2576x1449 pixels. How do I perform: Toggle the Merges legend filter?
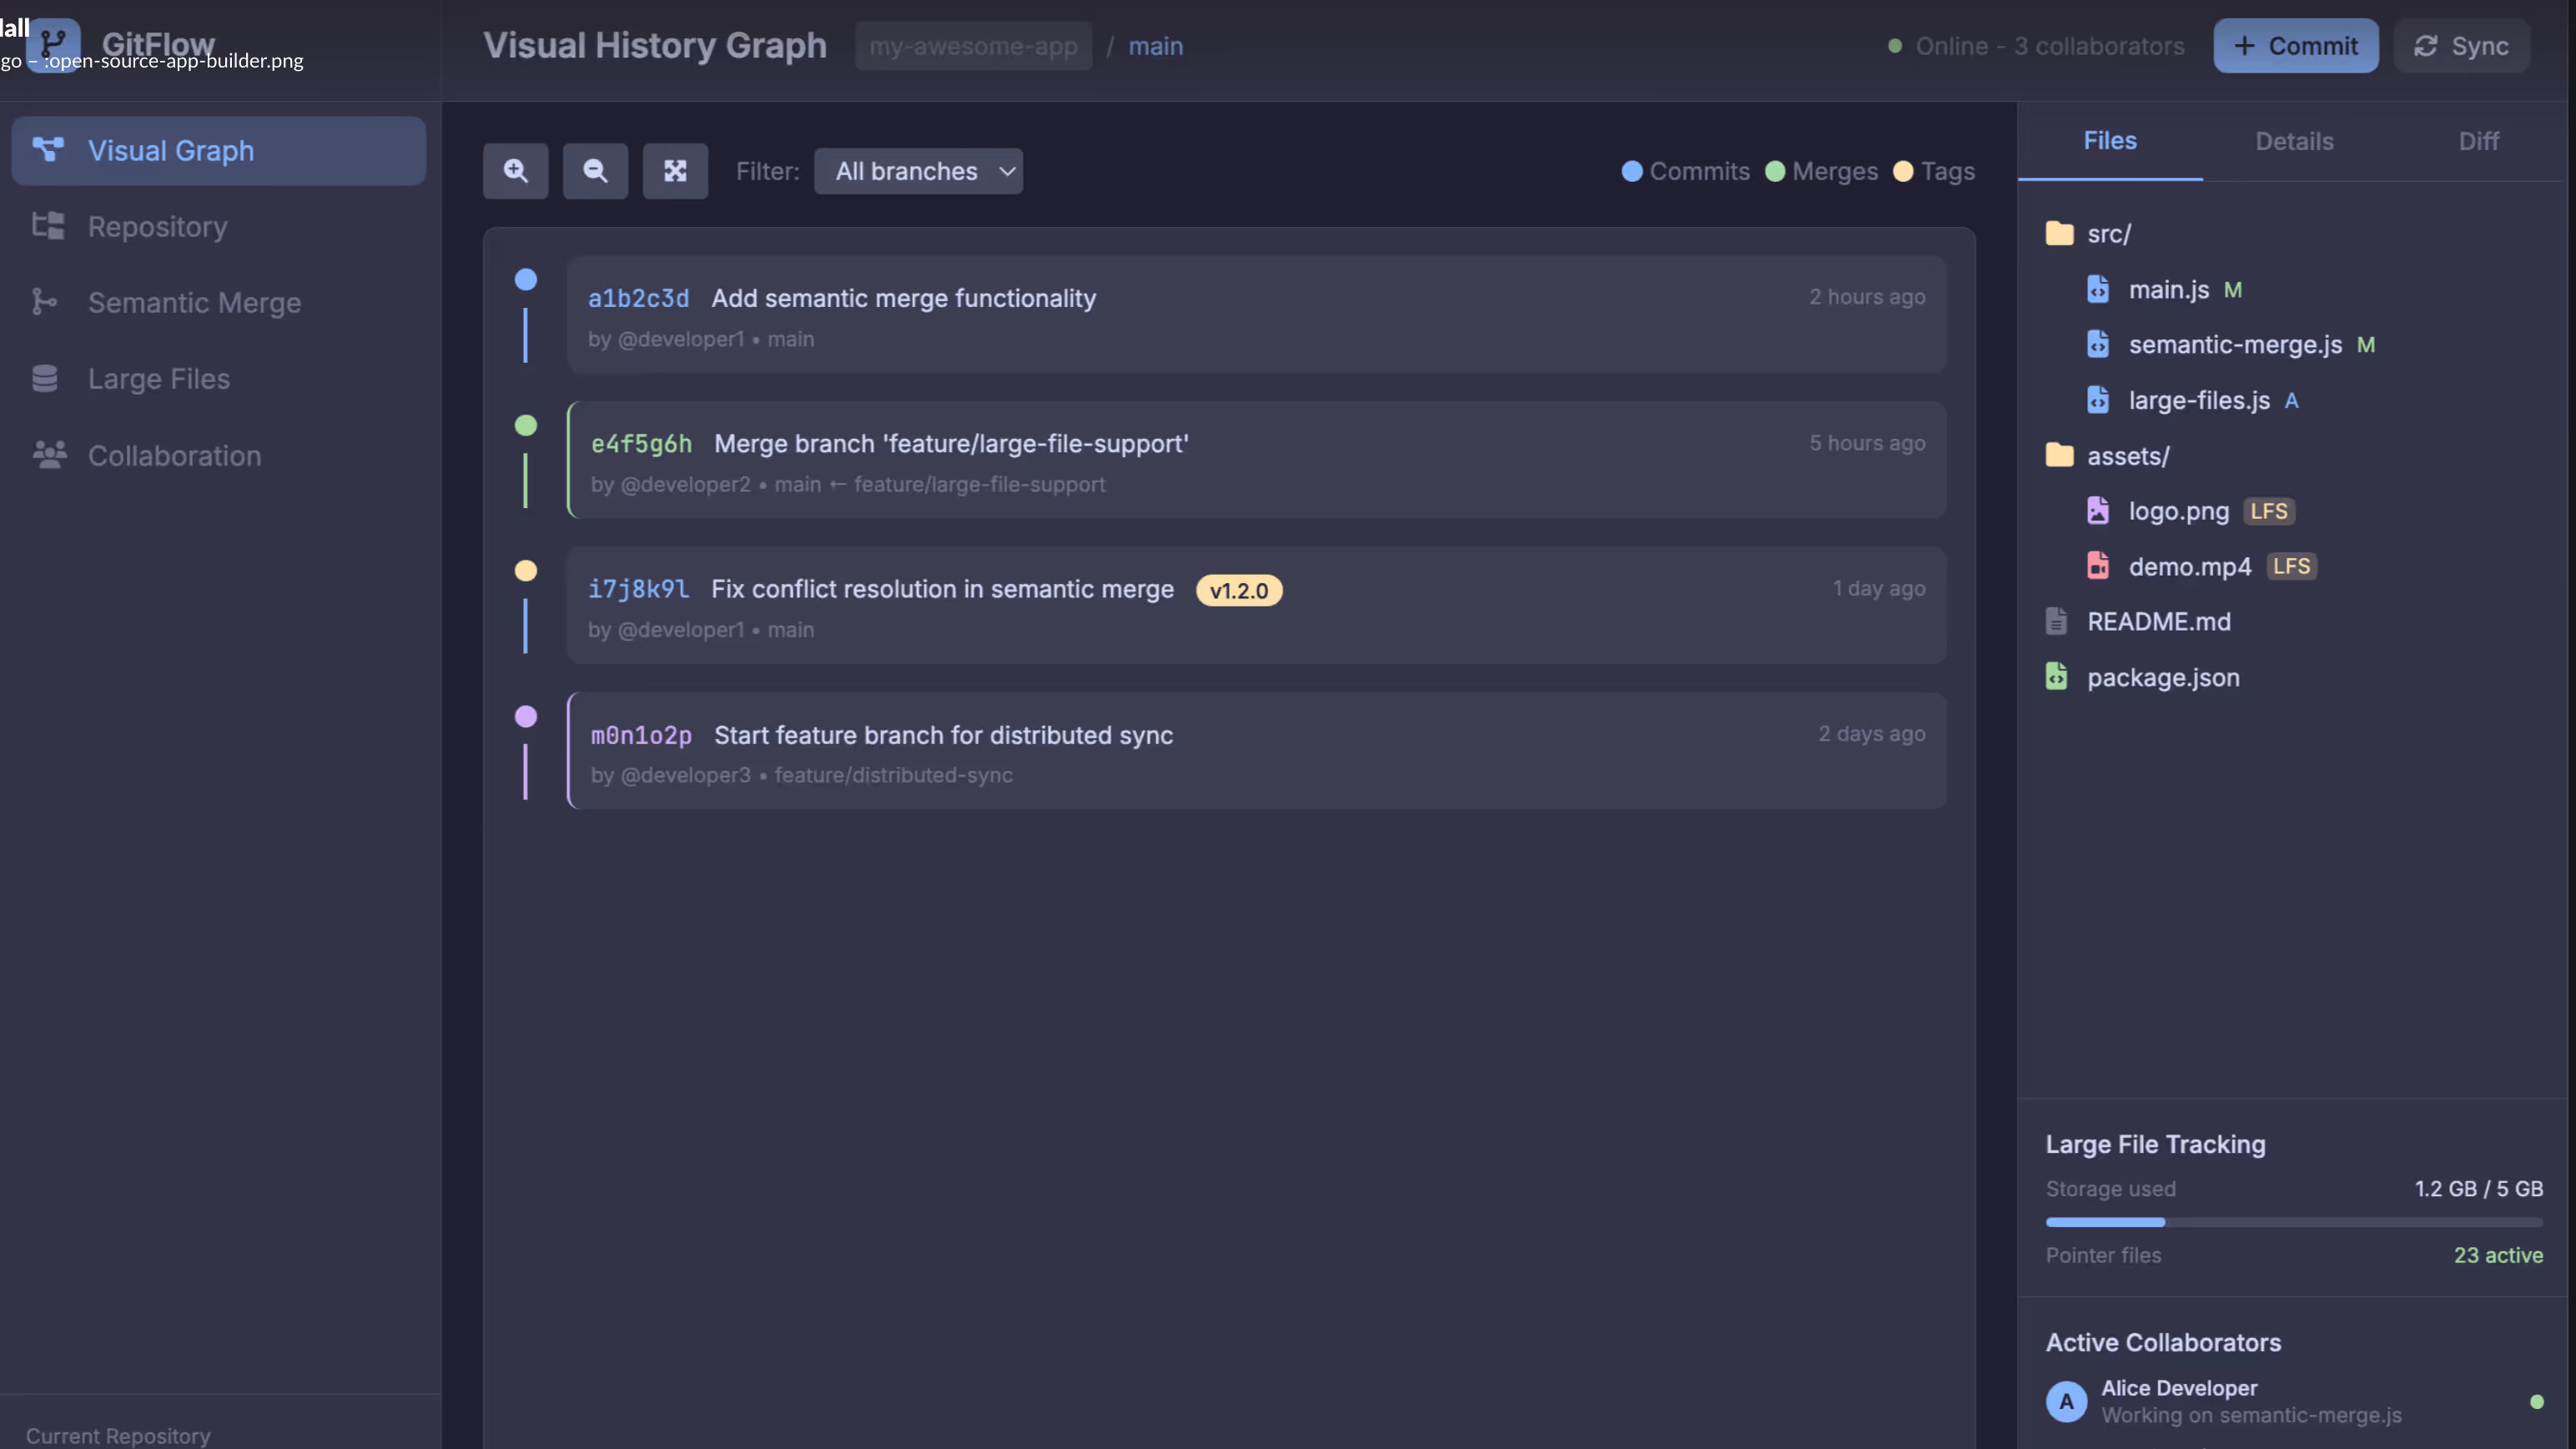[1820, 171]
